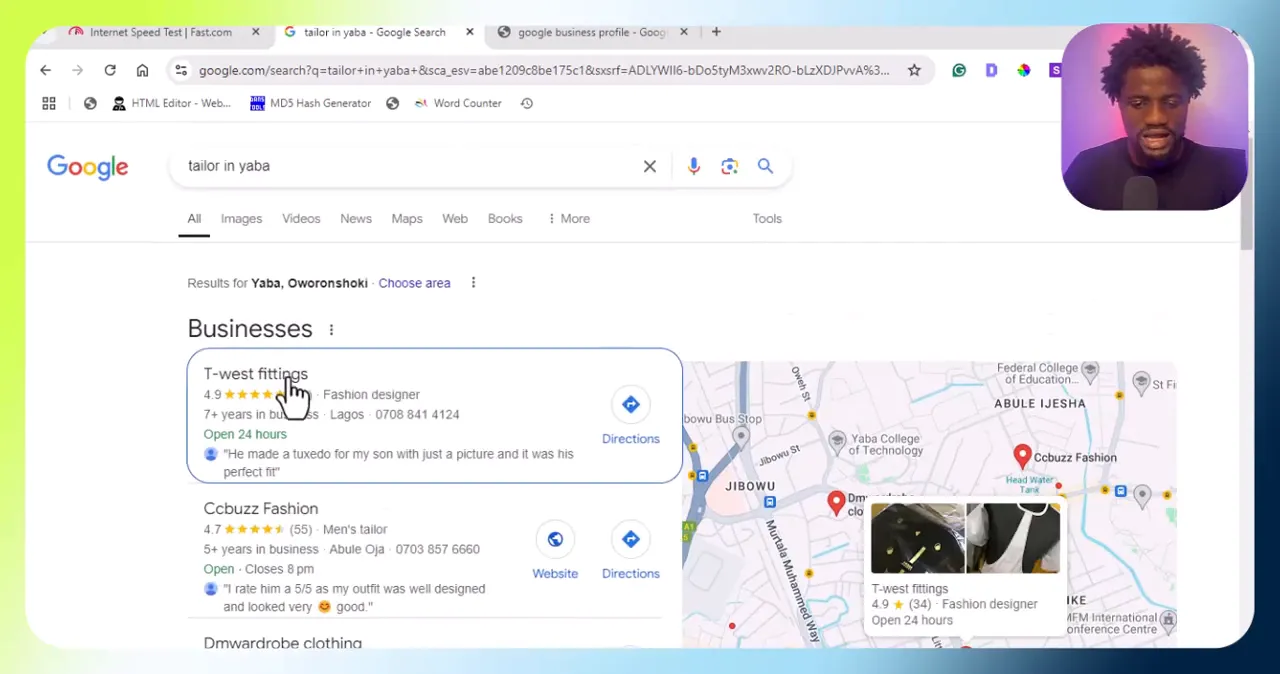
Task: Open the Grammarly extension icon
Action: (x=959, y=70)
